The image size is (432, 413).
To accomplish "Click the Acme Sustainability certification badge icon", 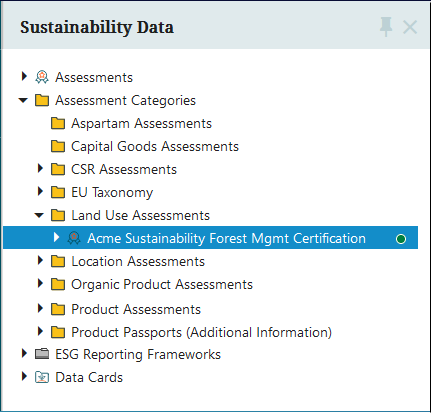I will point(74,238).
